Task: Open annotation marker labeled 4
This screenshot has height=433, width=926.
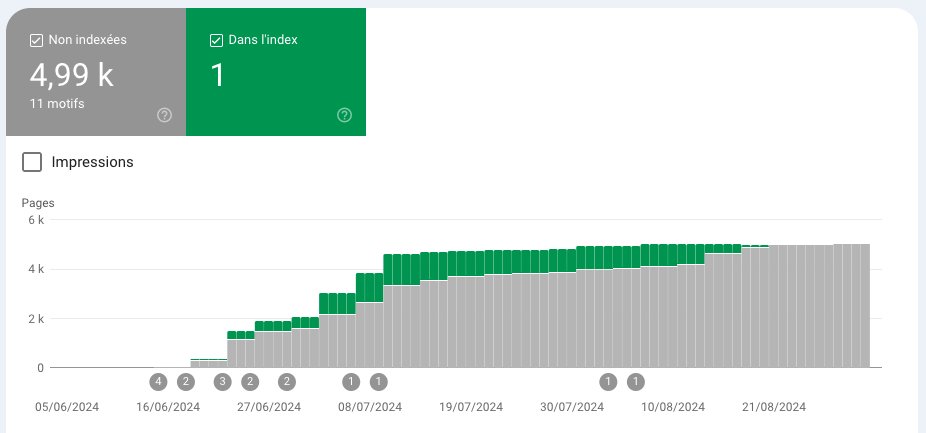Action: click(x=158, y=382)
